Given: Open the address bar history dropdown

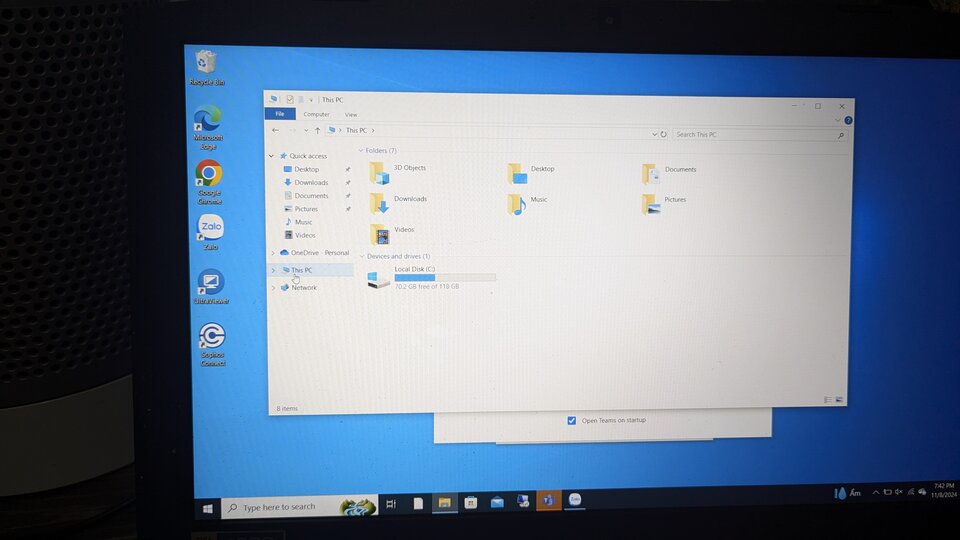Looking at the screenshot, I should pos(654,134).
